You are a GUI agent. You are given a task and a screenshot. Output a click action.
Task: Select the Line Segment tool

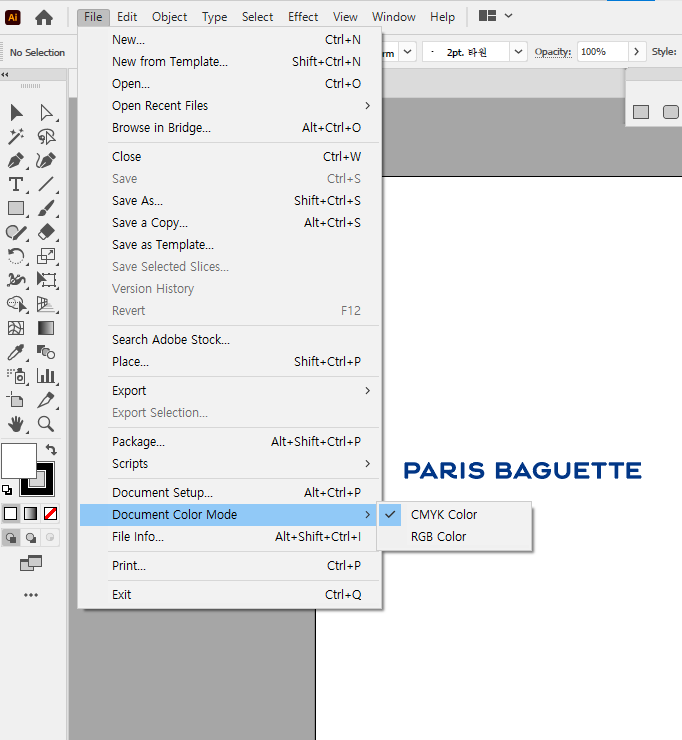46,184
